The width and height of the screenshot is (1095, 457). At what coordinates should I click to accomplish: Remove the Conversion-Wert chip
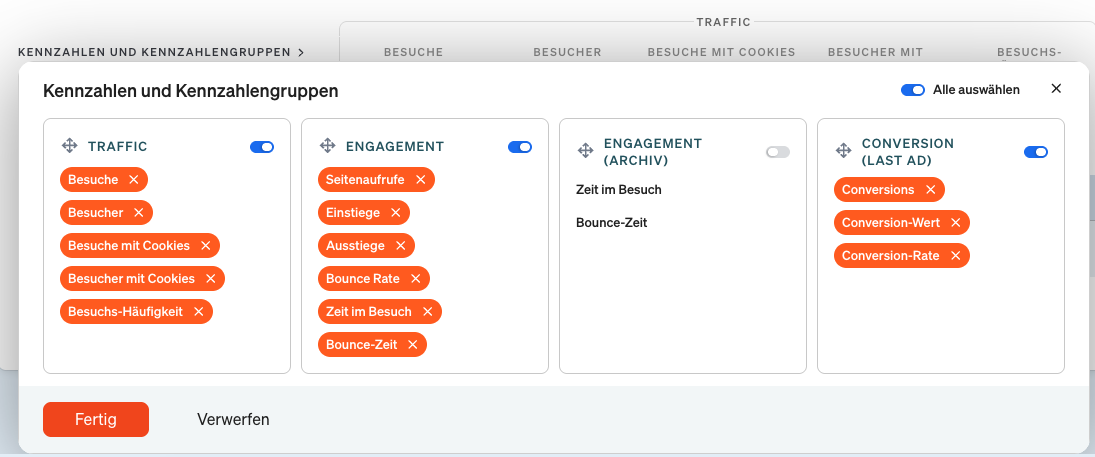pos(955,223)
